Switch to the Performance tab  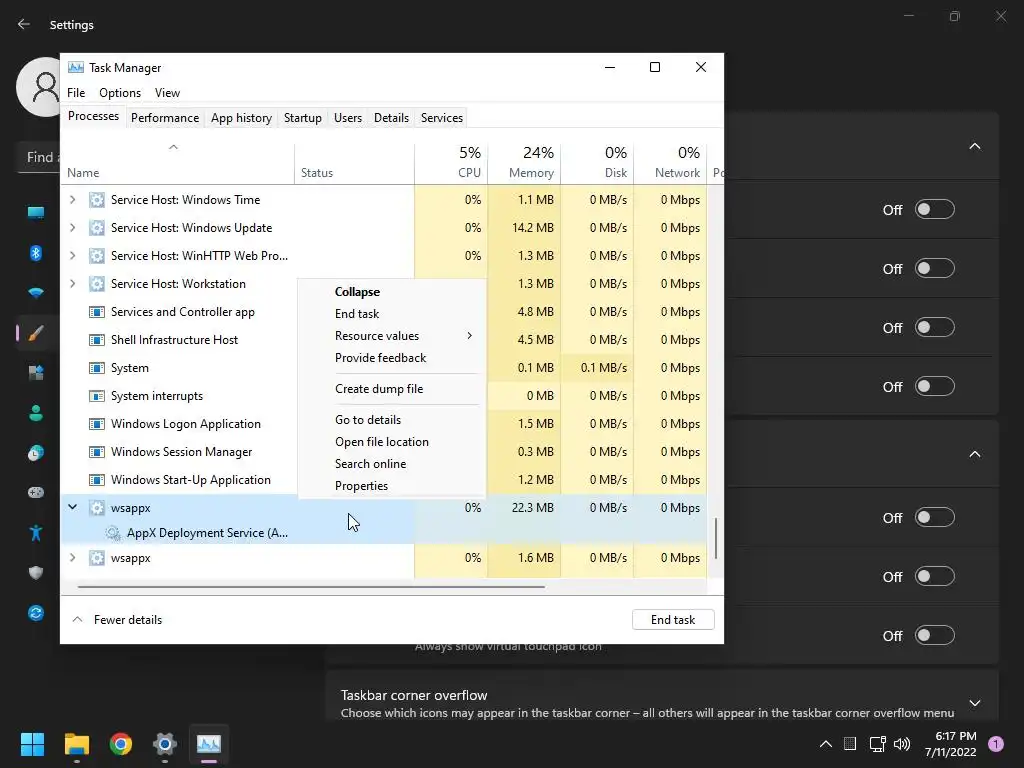click(x=165, y=118)
